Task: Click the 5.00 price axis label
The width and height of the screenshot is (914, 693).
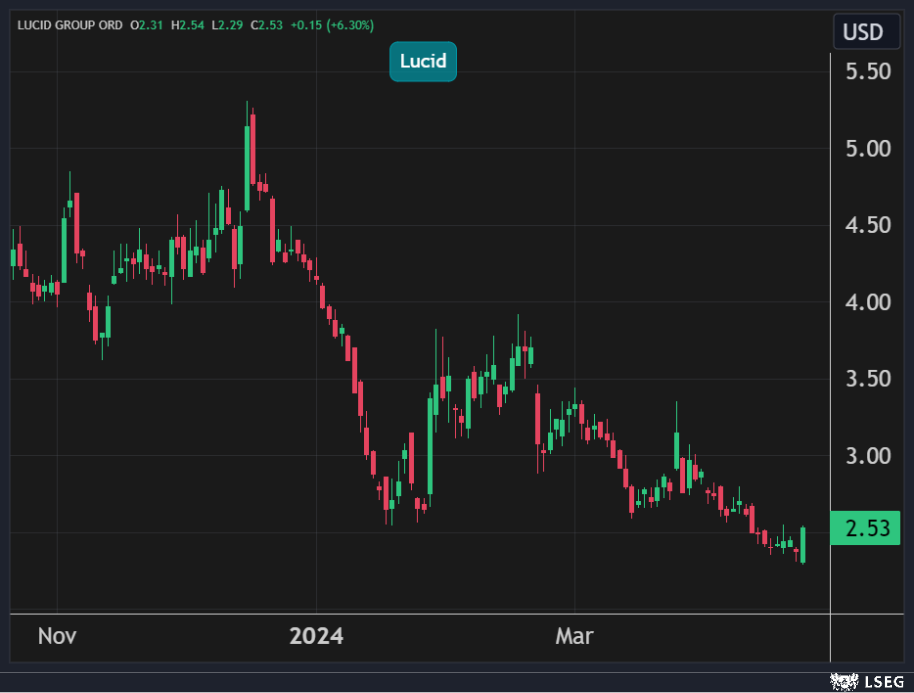Action: [866, 149]
